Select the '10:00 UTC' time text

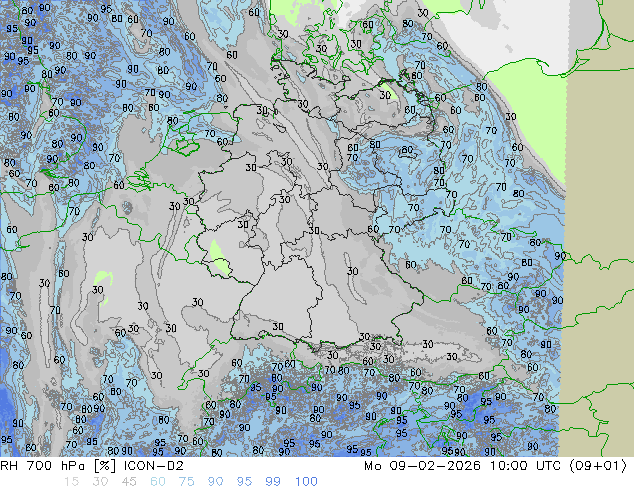tap(526, 466)
